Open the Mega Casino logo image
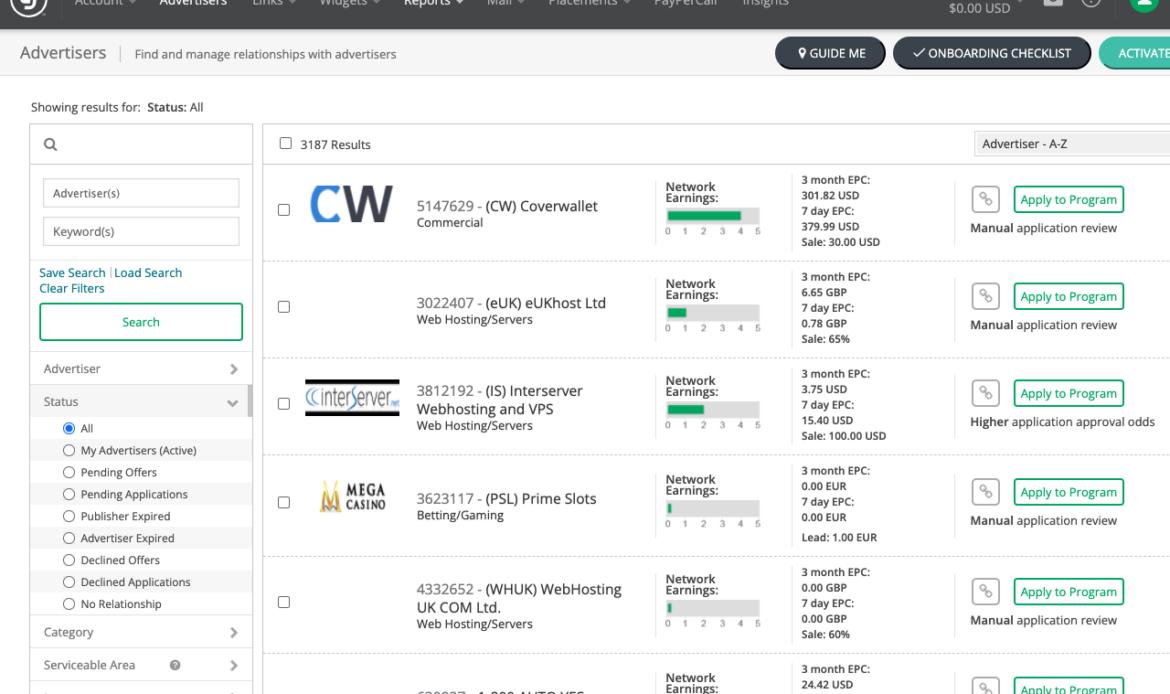Viewport: 1170px width, 694px height. point(352,497)
